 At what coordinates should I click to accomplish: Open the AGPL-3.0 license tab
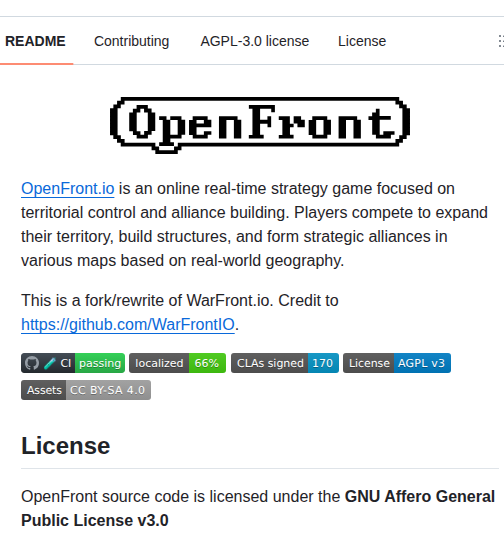pyautogui.click(x=255, y=41)
